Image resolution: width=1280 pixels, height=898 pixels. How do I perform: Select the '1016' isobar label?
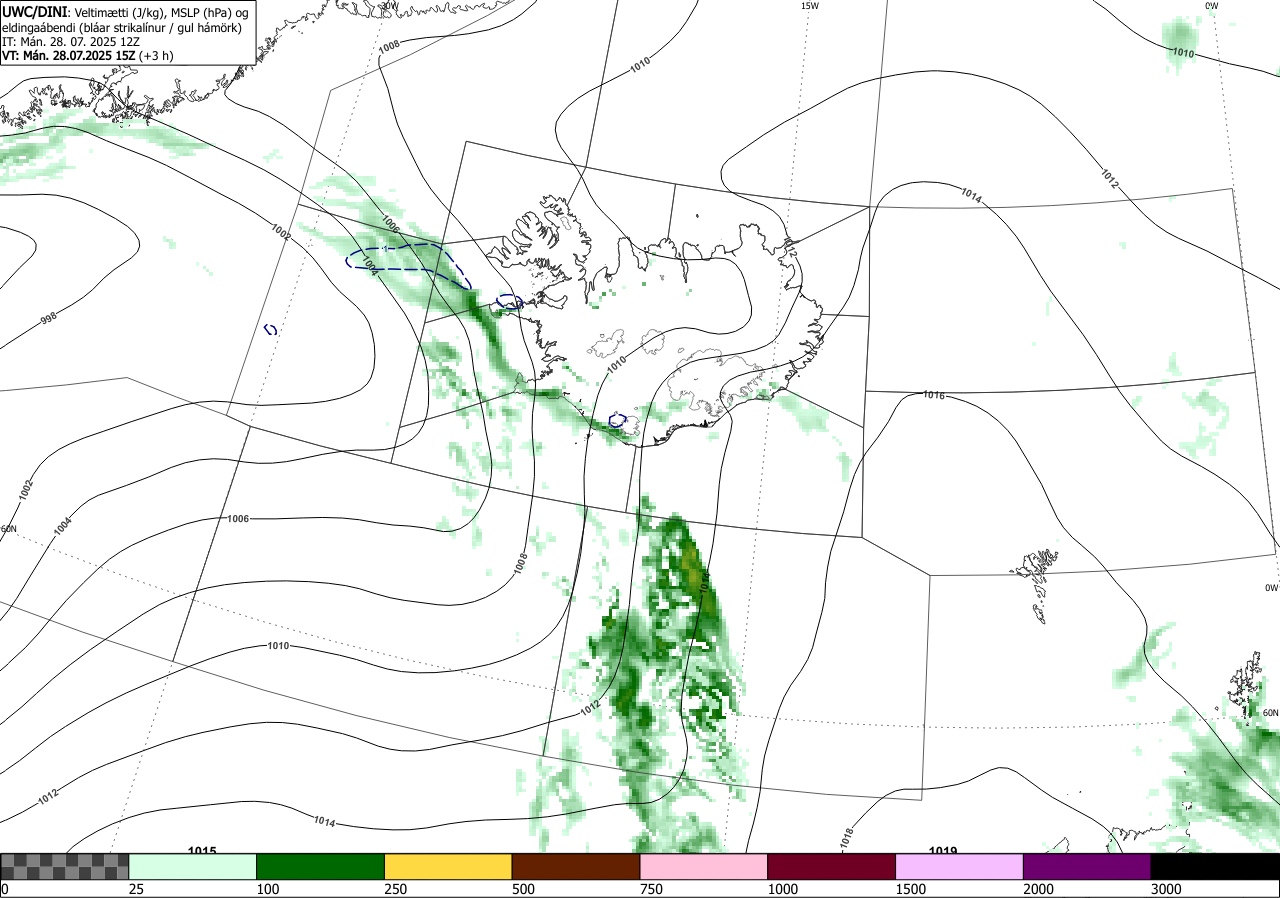[x=934, y=396]
